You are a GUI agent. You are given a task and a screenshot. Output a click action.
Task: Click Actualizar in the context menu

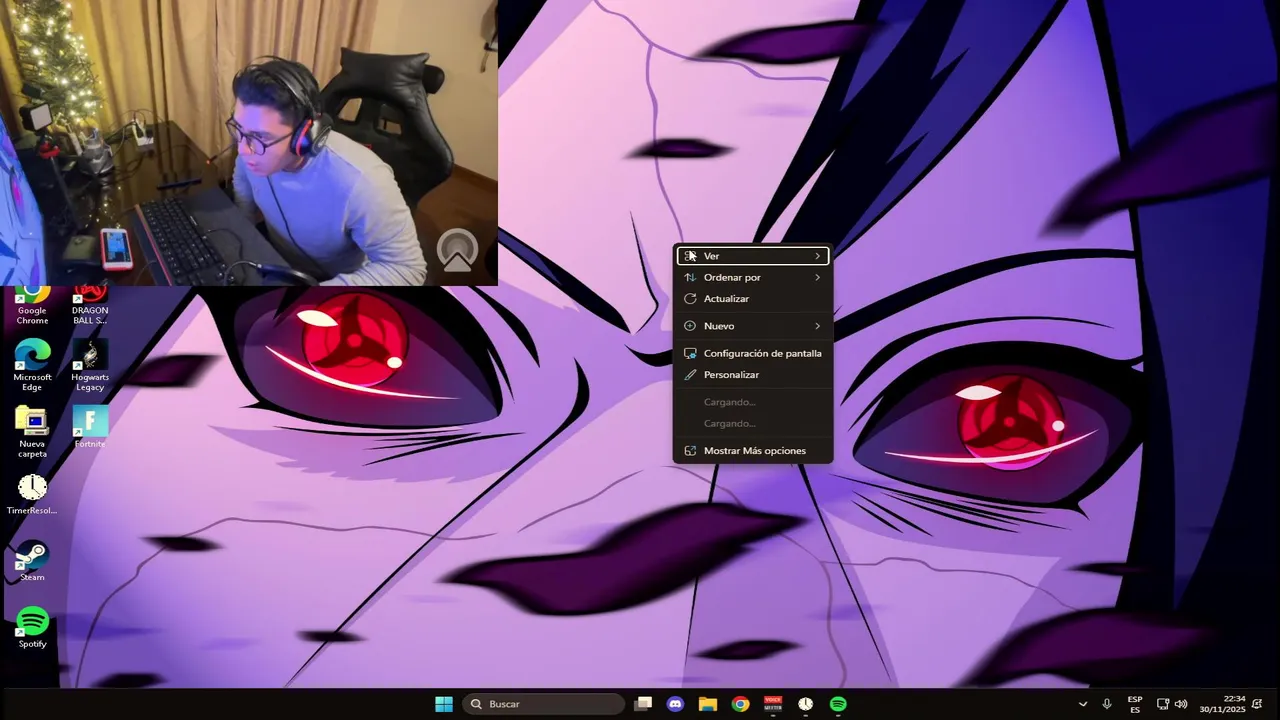(x=753, y=299)
